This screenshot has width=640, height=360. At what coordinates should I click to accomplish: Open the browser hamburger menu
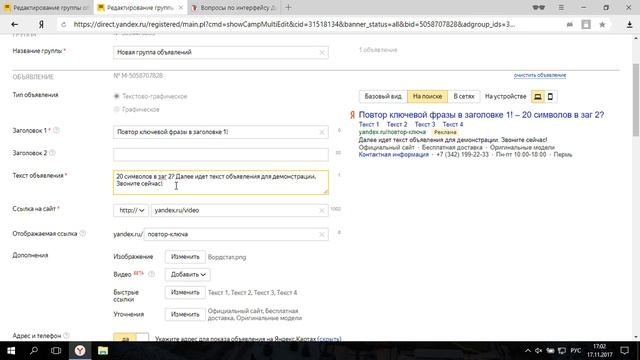tap(561, 7)
